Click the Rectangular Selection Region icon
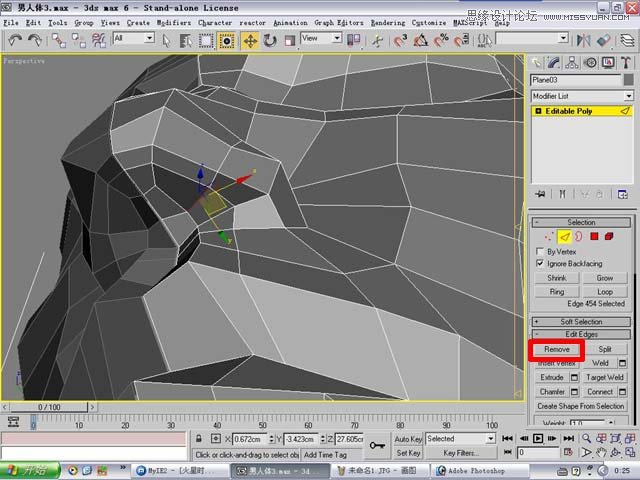 pos(206,40)
